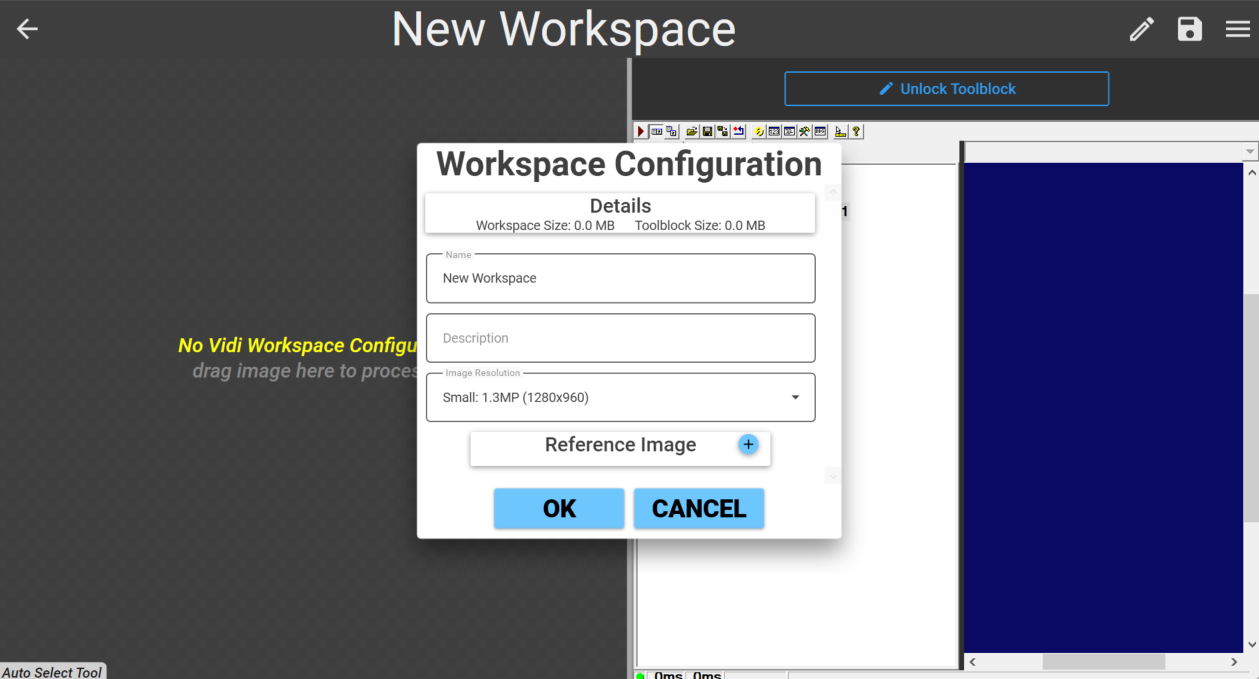Screen dimensions: 1259x679
Task: Save workspace using floppy disk icon
Action: 1189,29
